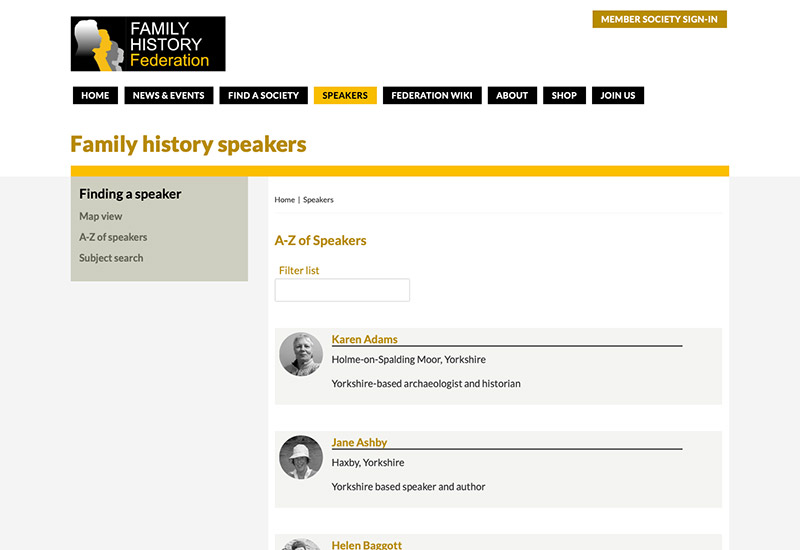Click the Haxby, Yorkshire location text
800x550 pixels.
click(x=368, y=463)
